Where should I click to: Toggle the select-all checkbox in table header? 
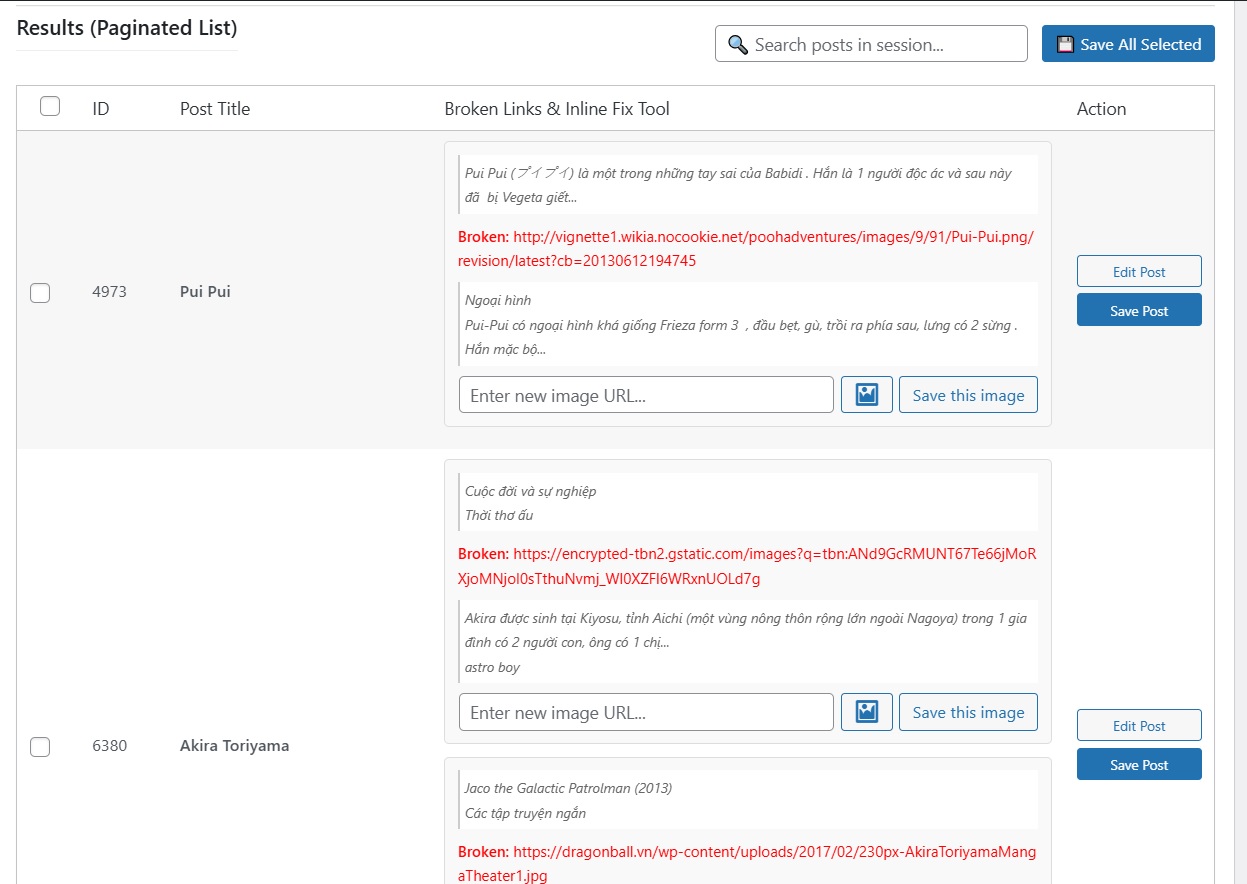(x=50, y=106)
